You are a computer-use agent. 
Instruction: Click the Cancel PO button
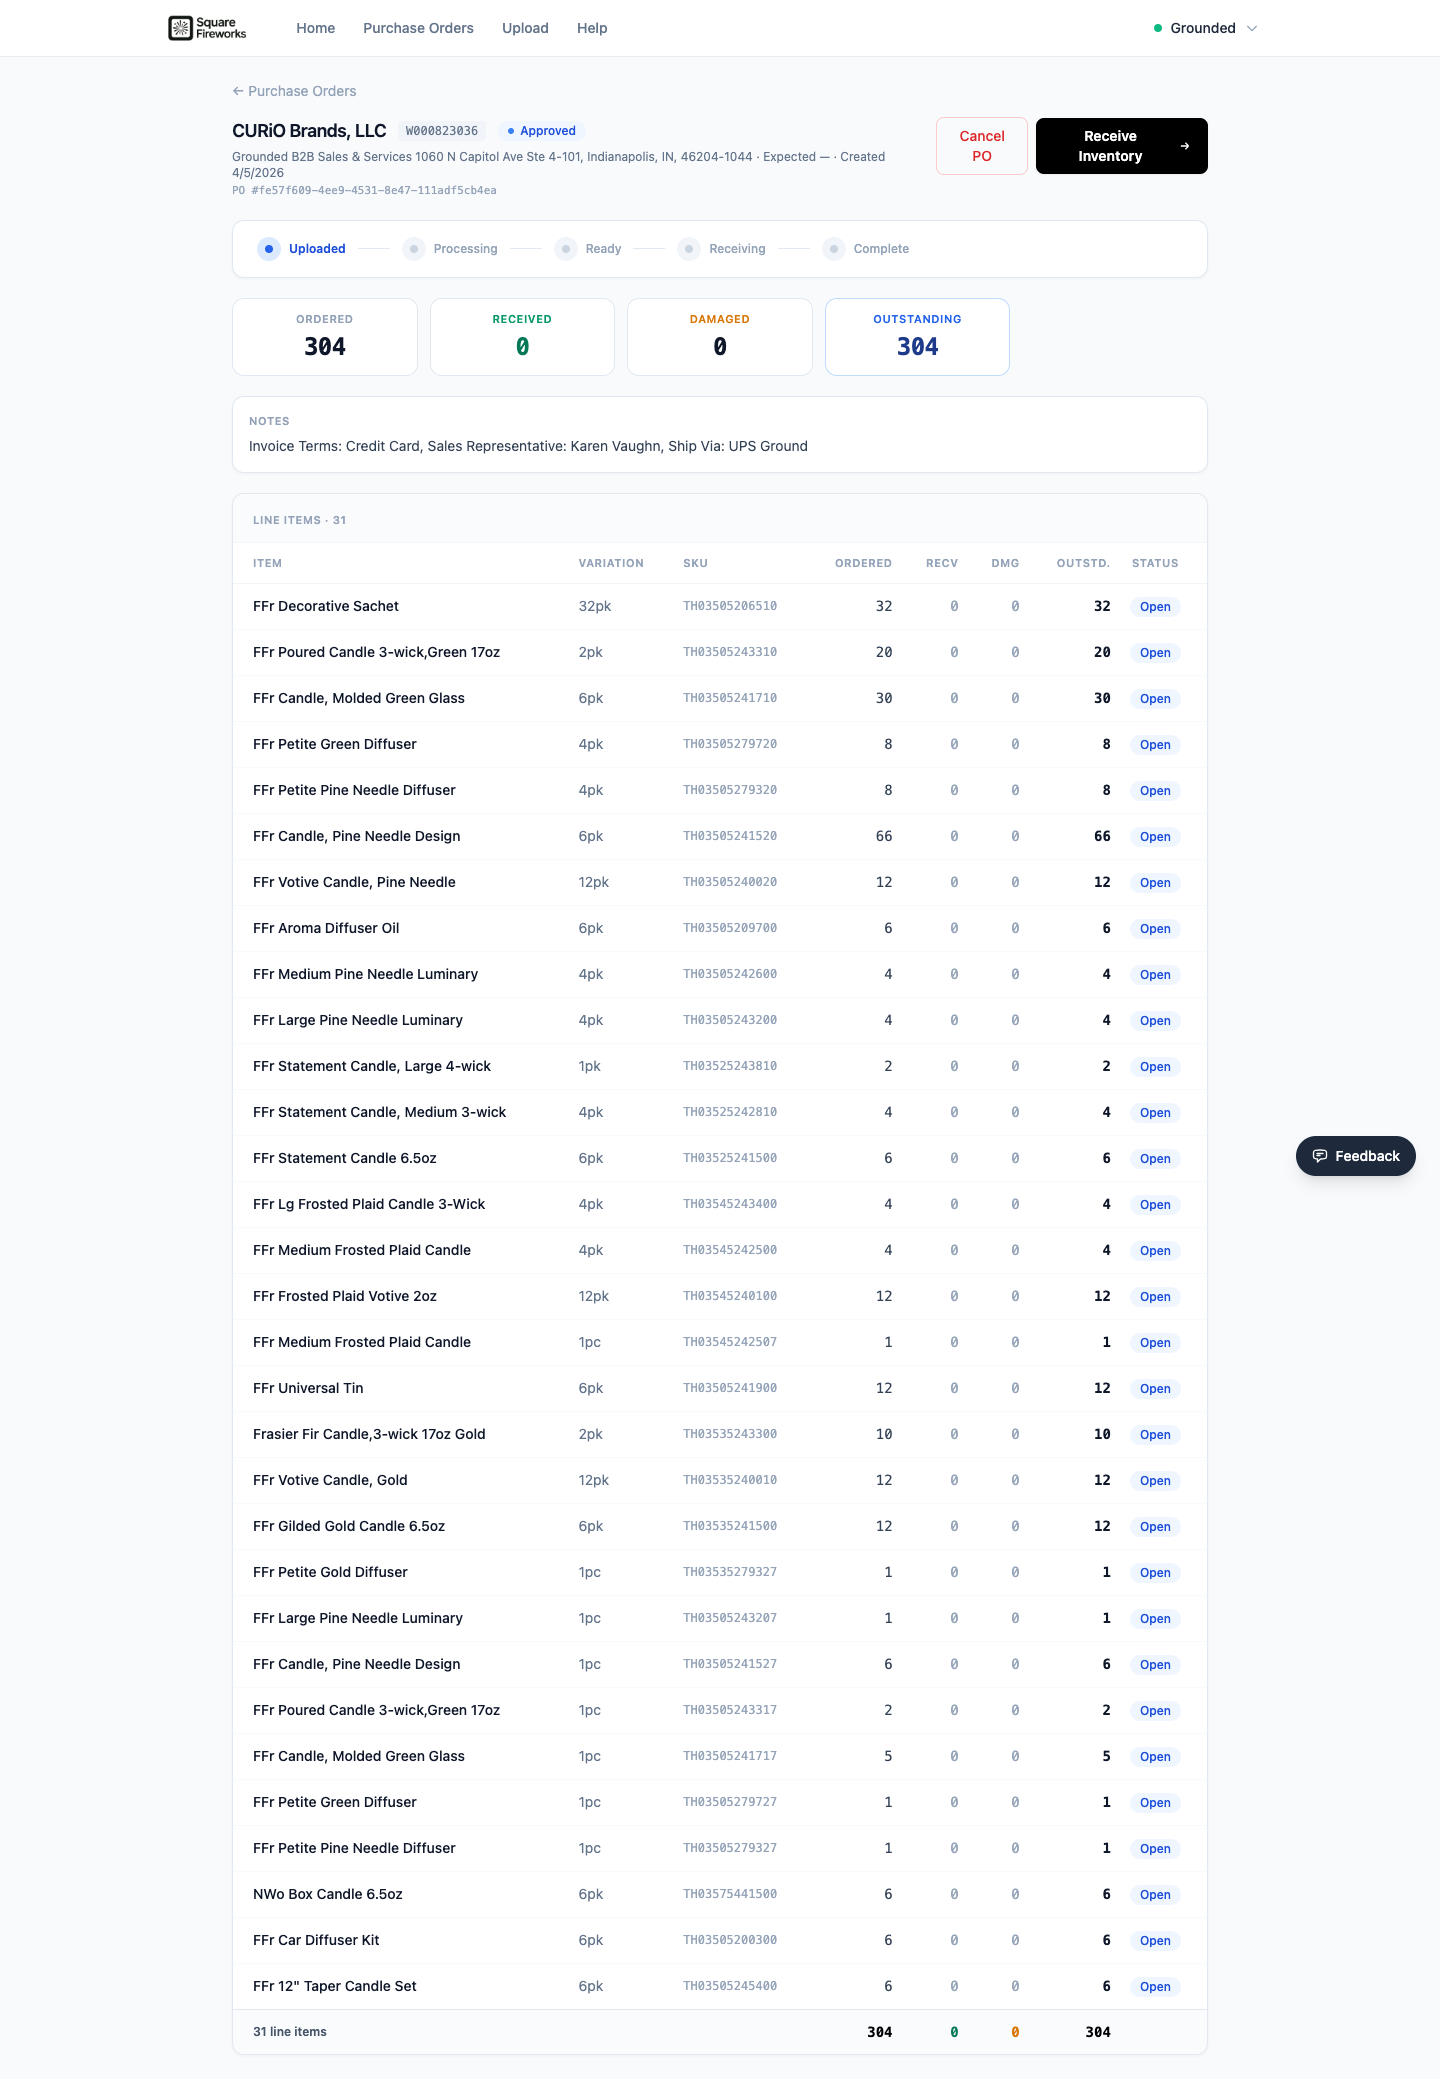(x=982, y=146)
